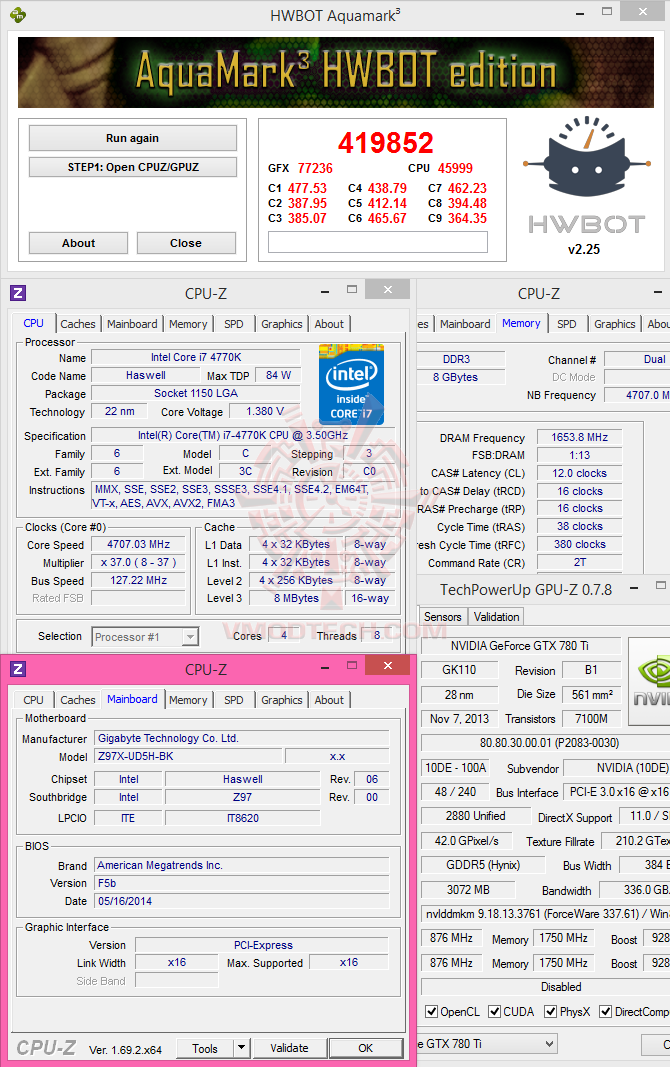
Task: Minimize the GPU-Z window
Action: [633, 588]
